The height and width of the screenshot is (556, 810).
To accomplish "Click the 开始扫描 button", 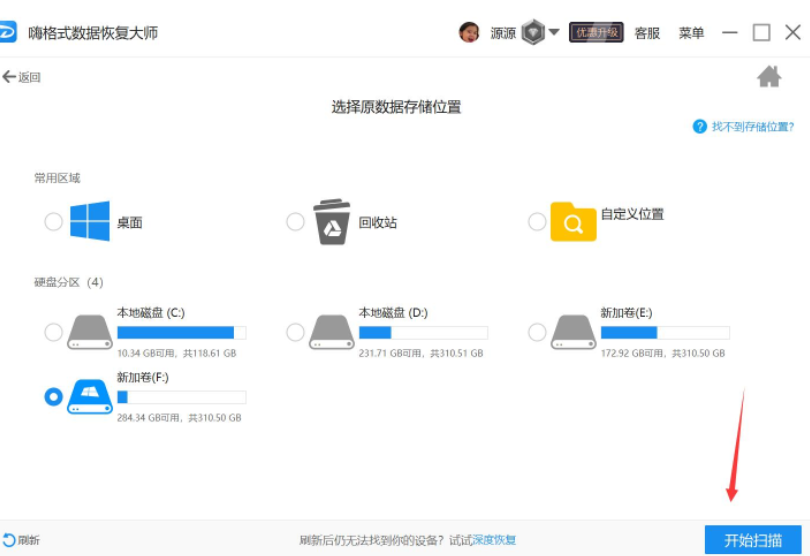I will pos(753,540).
